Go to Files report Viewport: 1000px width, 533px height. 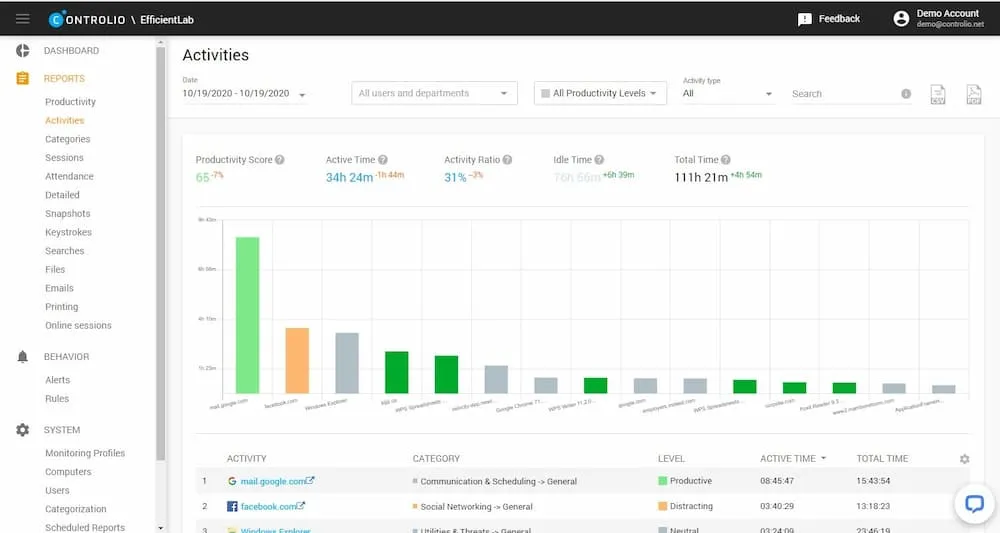[x=55, y=269]
